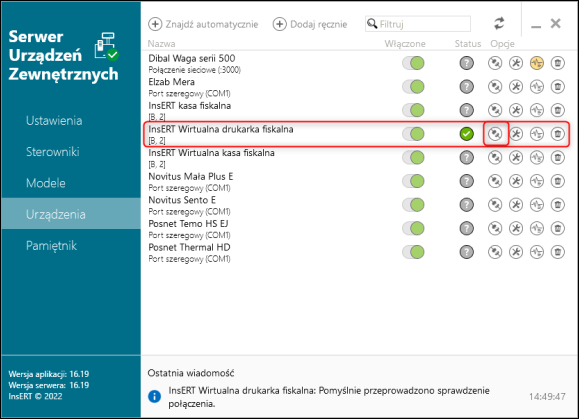579x419 pixels.
Task: Open settings wrench for Novitus Sento E
Action: 516,205
